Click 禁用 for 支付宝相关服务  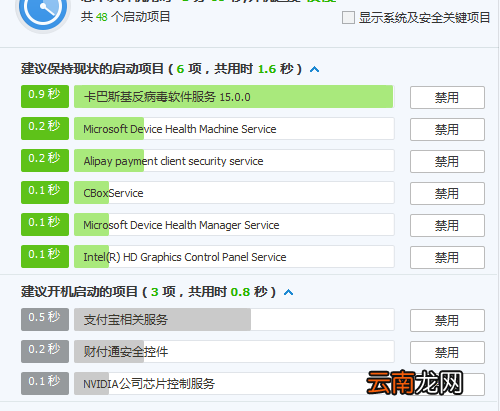click(x=447, y=320)
